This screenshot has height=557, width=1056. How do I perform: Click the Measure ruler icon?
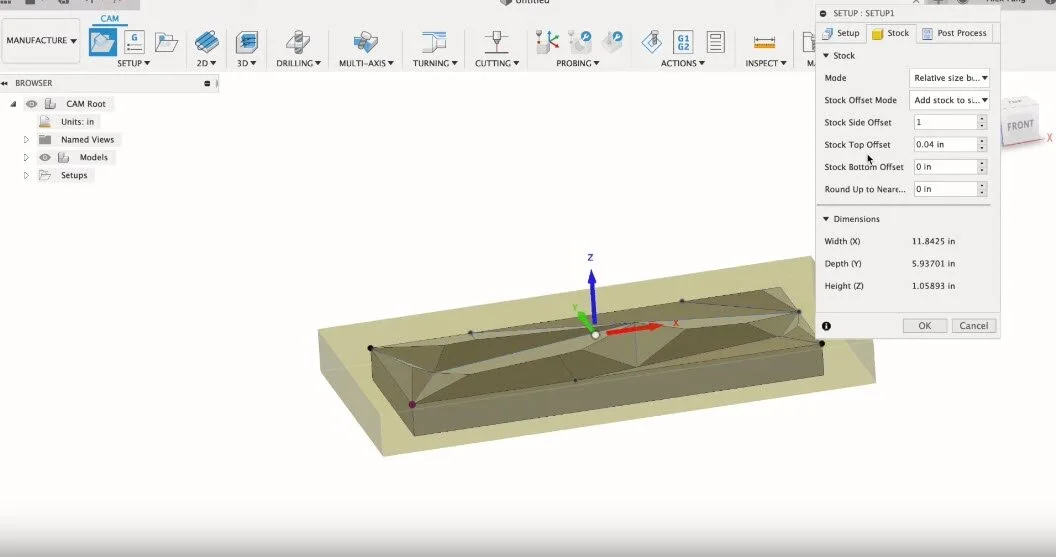(764, 42)
